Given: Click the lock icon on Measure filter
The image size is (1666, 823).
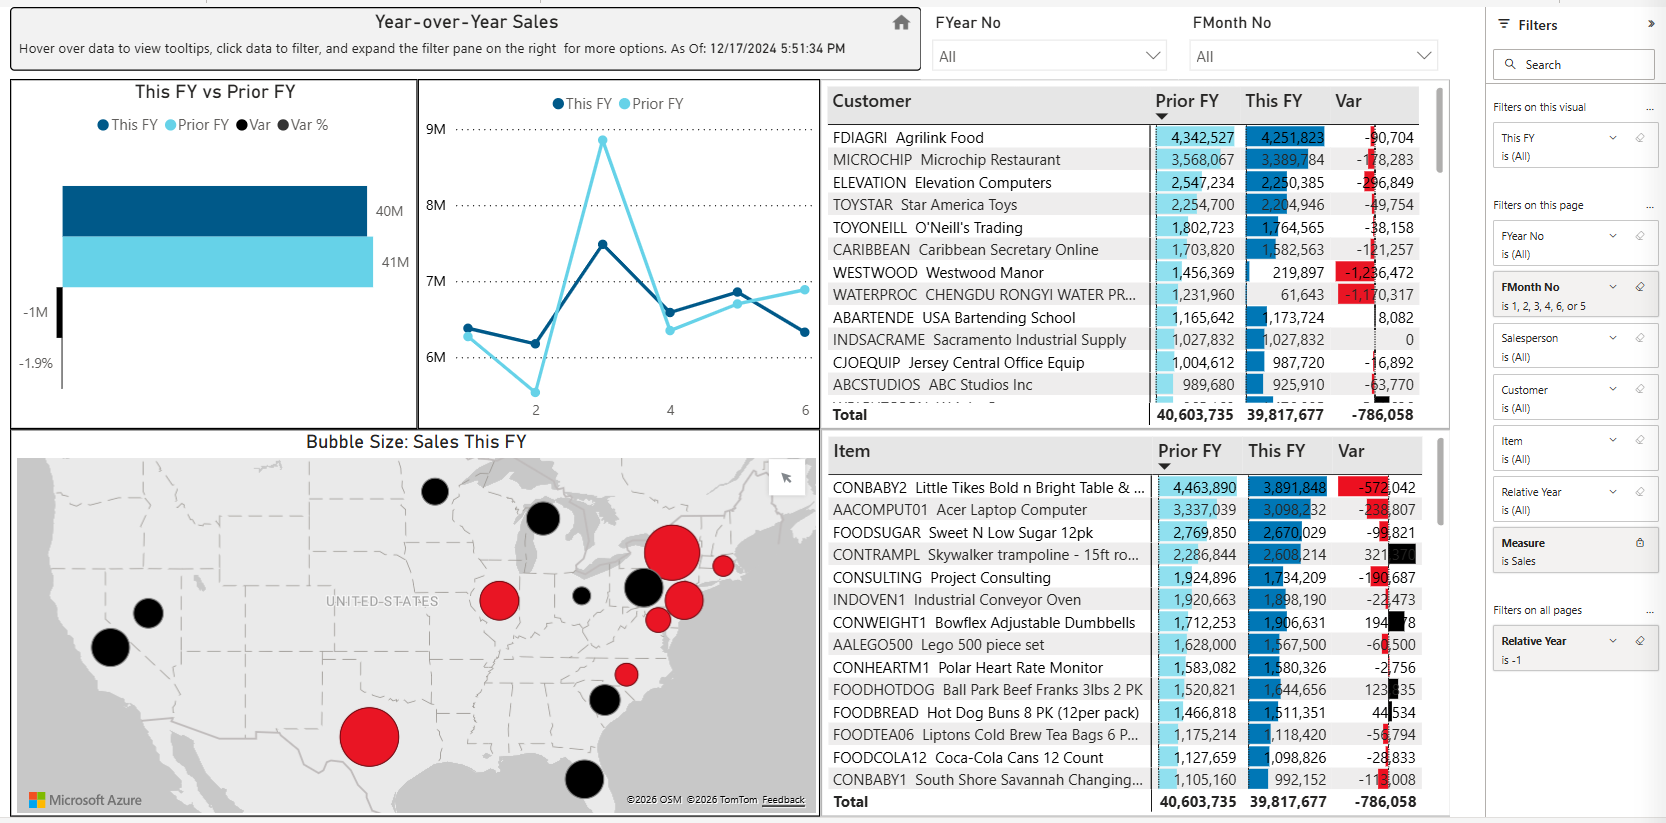Looking at the screenshot, I should [1640, 543].
